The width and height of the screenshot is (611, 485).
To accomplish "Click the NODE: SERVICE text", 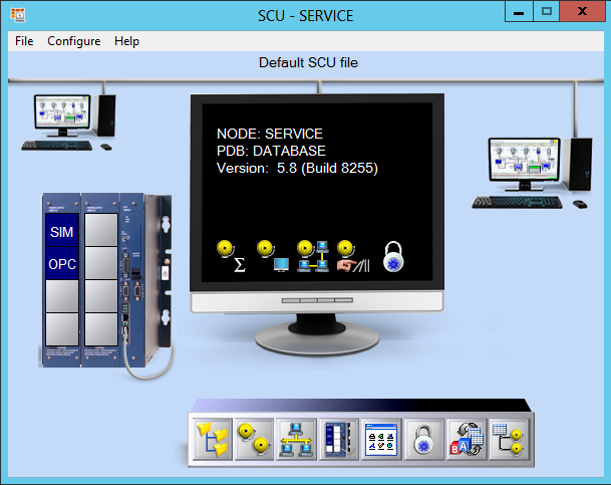I will tap(269, 134).
